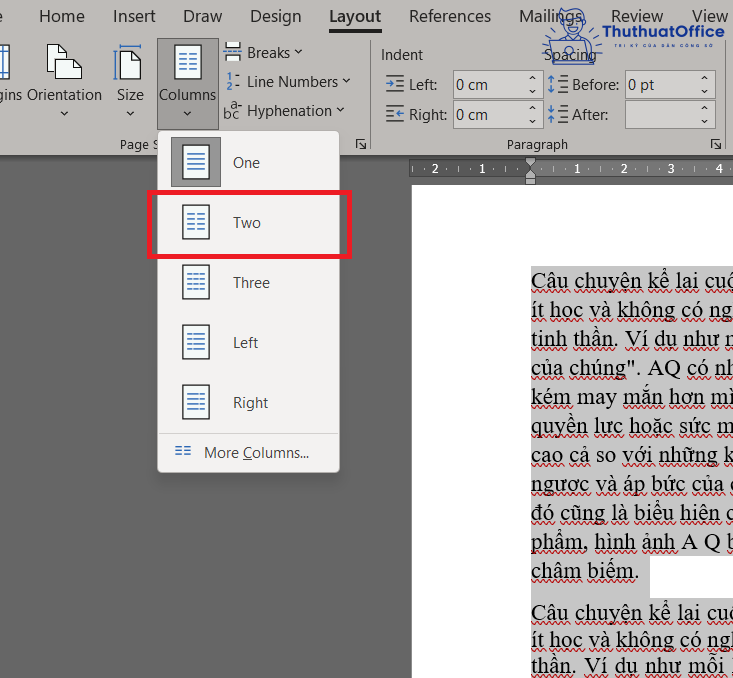Screen dimensions: 733x678
Task: Increase Indent Right with up arrow
Action: click(532, 108)
